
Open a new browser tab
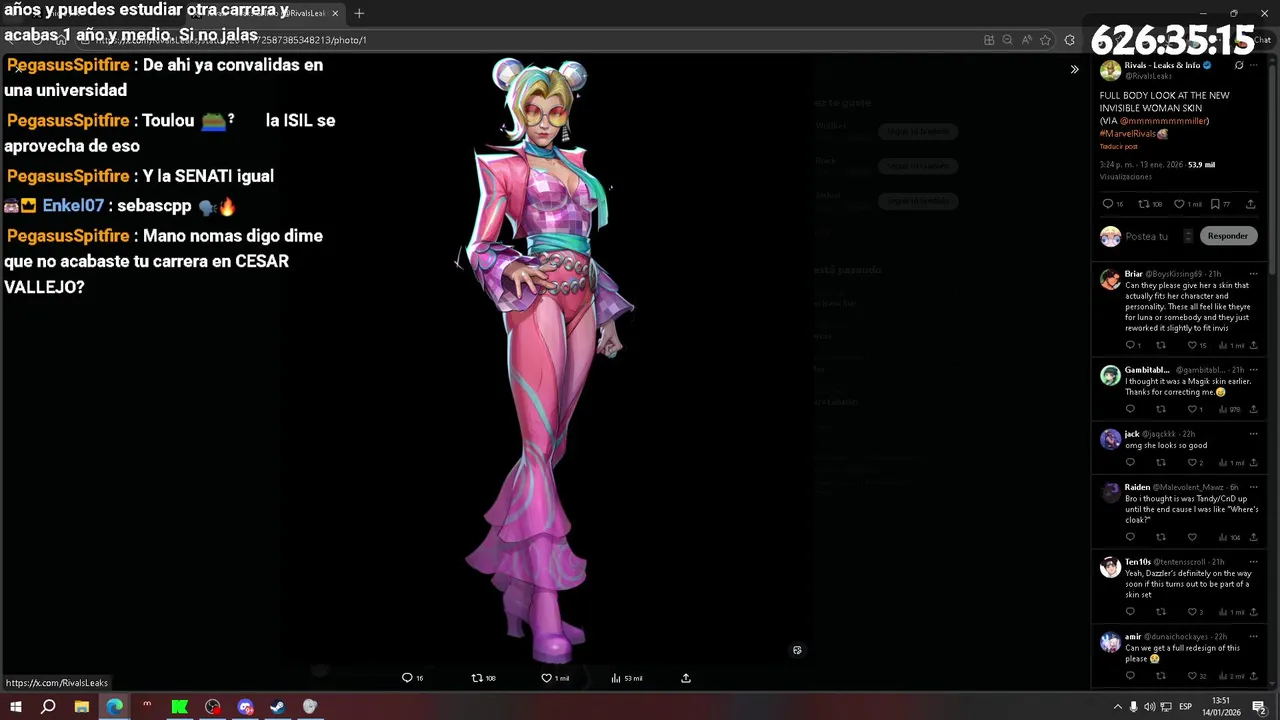tap(359, 13)
